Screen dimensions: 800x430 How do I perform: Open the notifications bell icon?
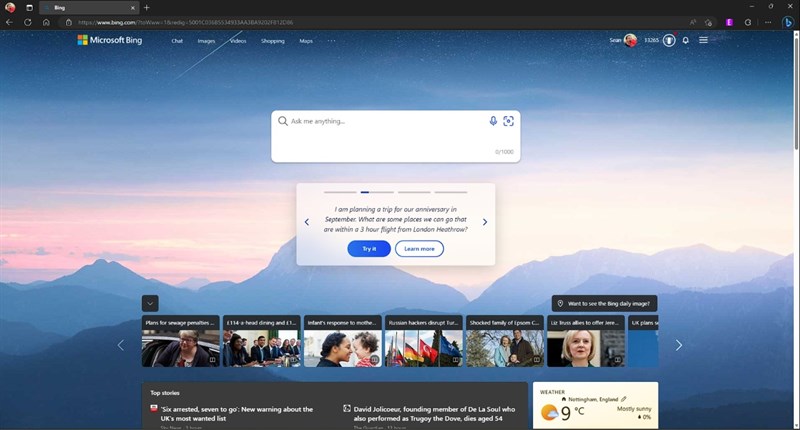pos(686,40)
